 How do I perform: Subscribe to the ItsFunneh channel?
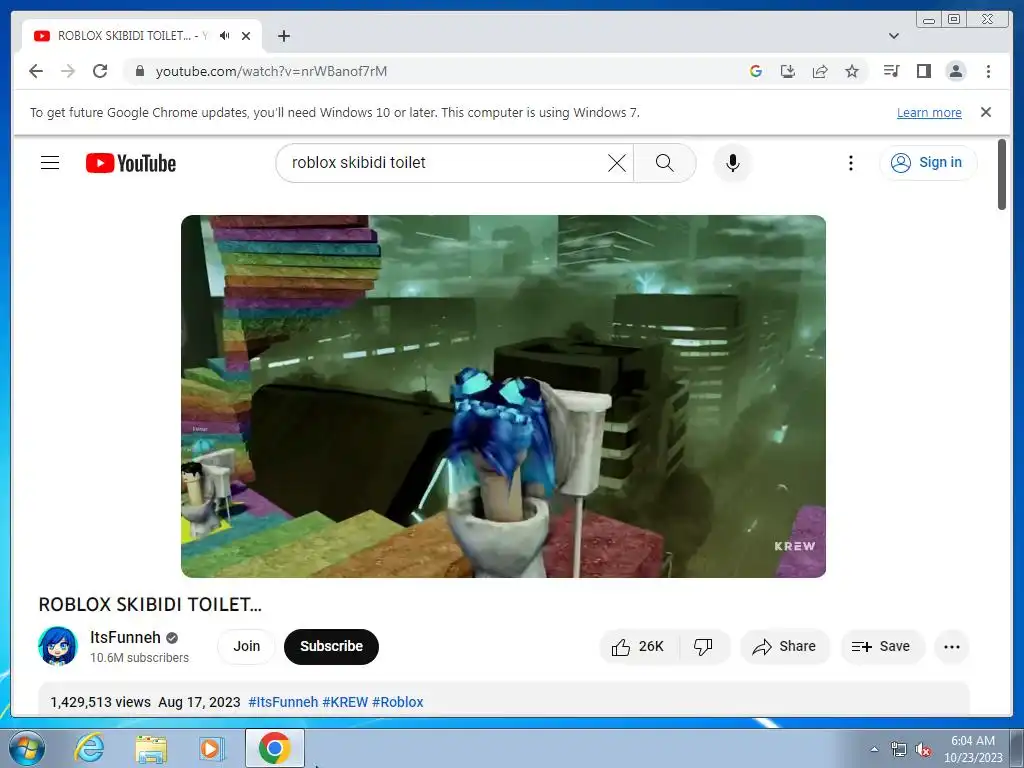coord(331,647)
